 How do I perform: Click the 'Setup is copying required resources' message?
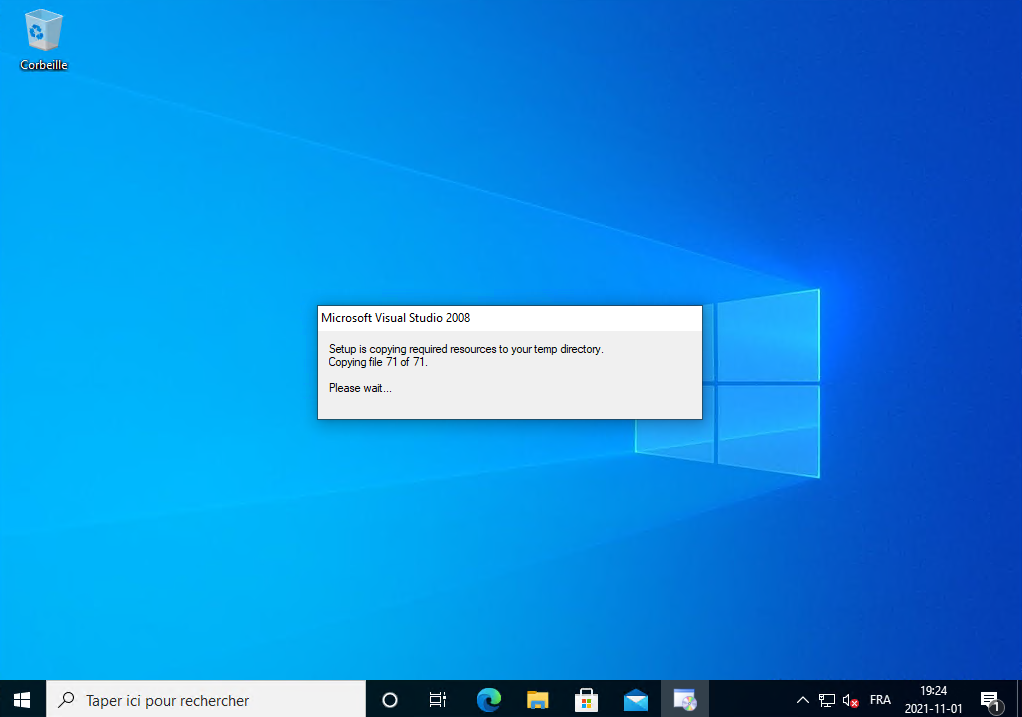(466, 349)
